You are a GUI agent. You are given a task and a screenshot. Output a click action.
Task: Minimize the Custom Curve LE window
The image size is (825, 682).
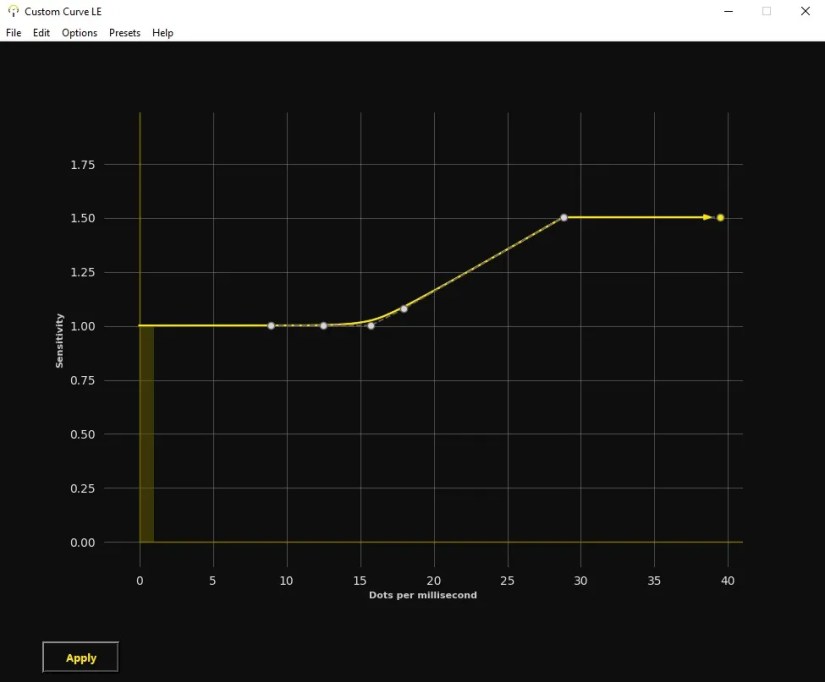[728, 11]
